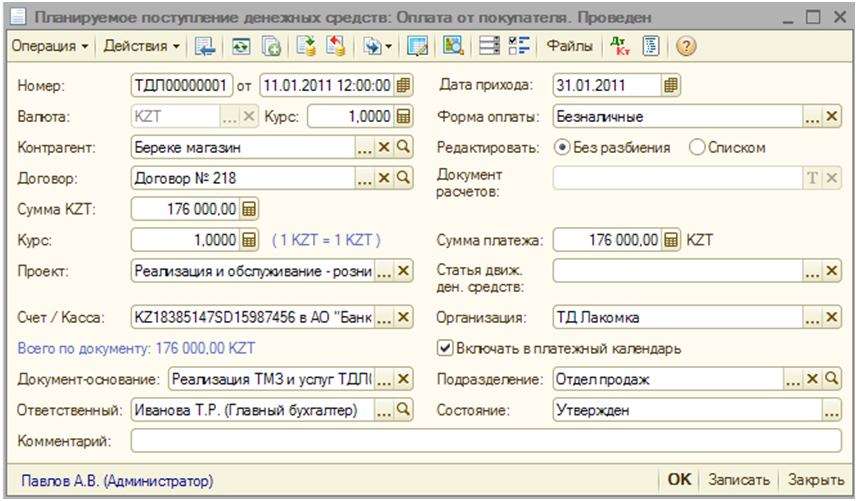Click the help question mark icon
Viewport: 857px width, 501px height.
(686, 46)
